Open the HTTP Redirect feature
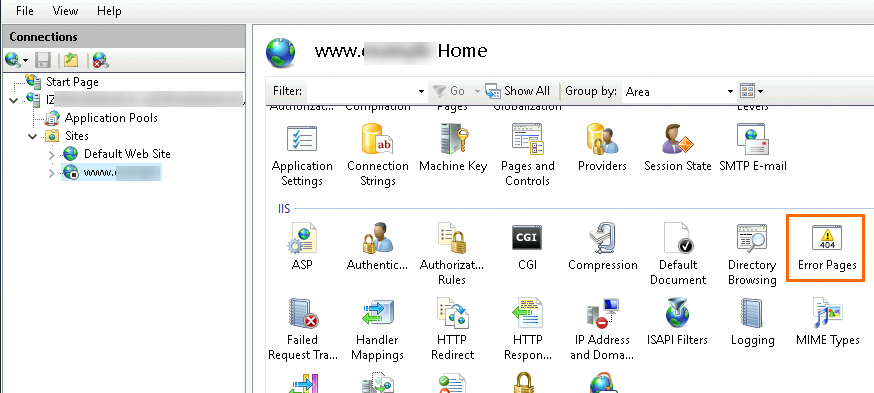874x393 pixels. tap(452, 330)
